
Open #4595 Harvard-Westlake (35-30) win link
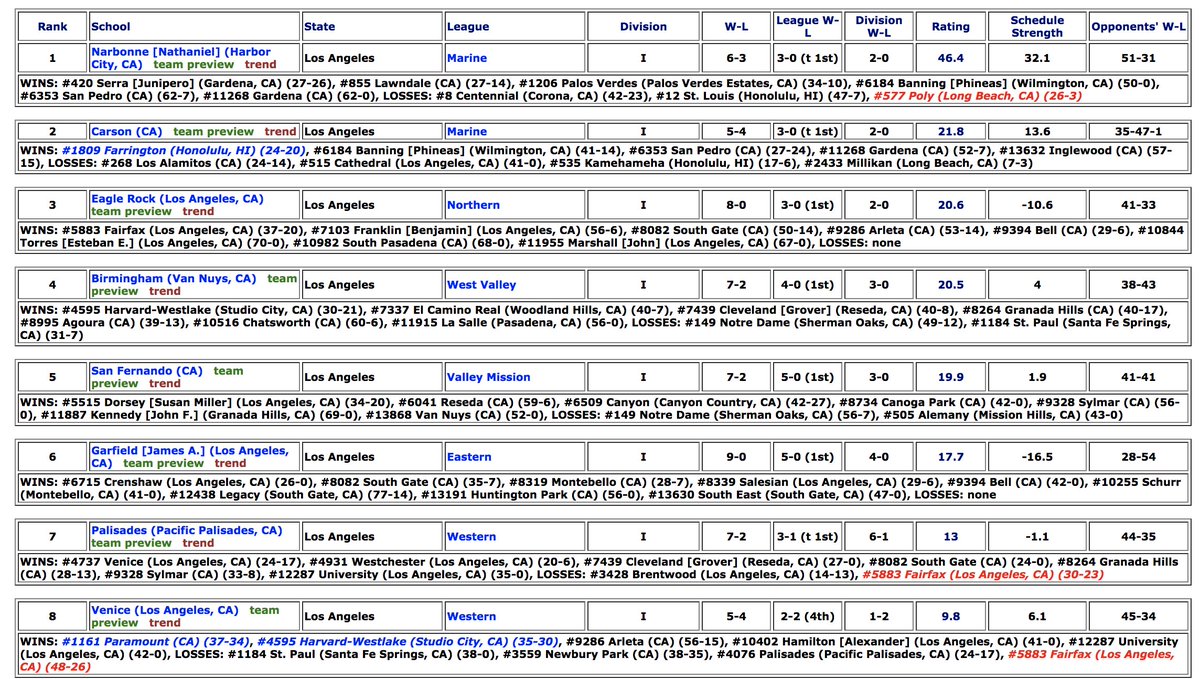[x=407, y=641]
